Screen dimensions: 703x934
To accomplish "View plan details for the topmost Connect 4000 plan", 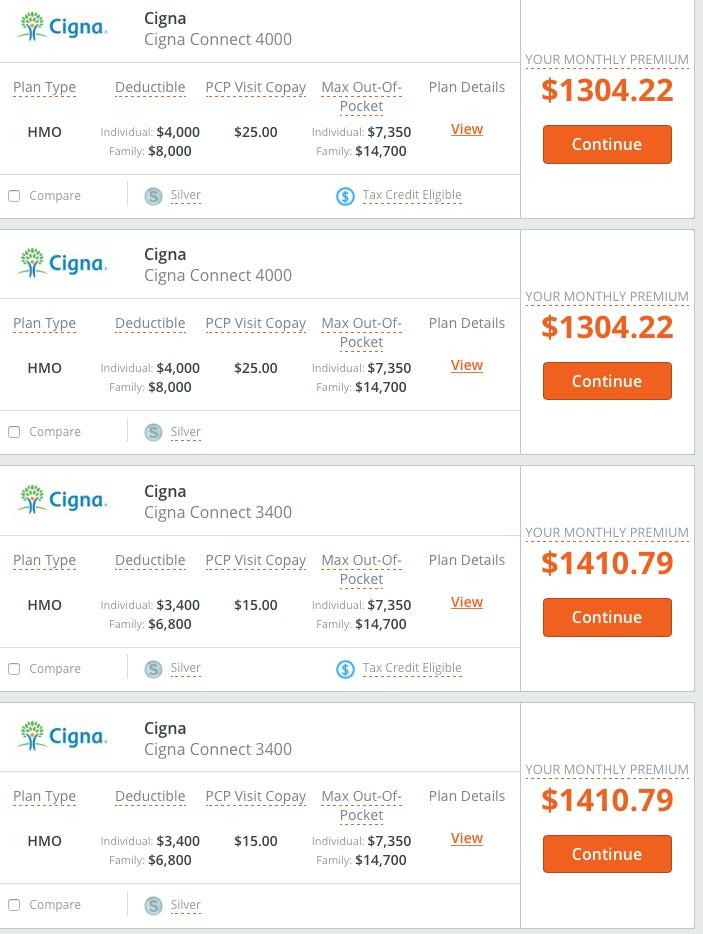I will click(x=467, y=129).
